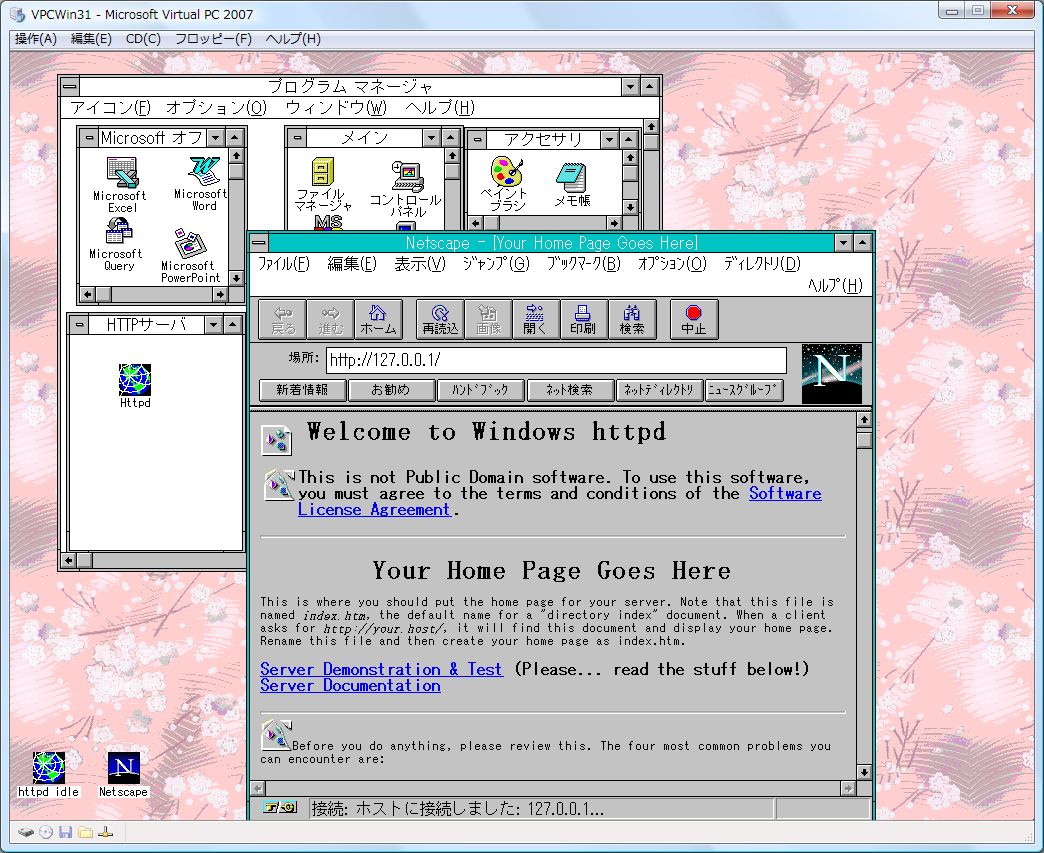
Task: Select the Microsoft Query icon
Action: point(119,232)
